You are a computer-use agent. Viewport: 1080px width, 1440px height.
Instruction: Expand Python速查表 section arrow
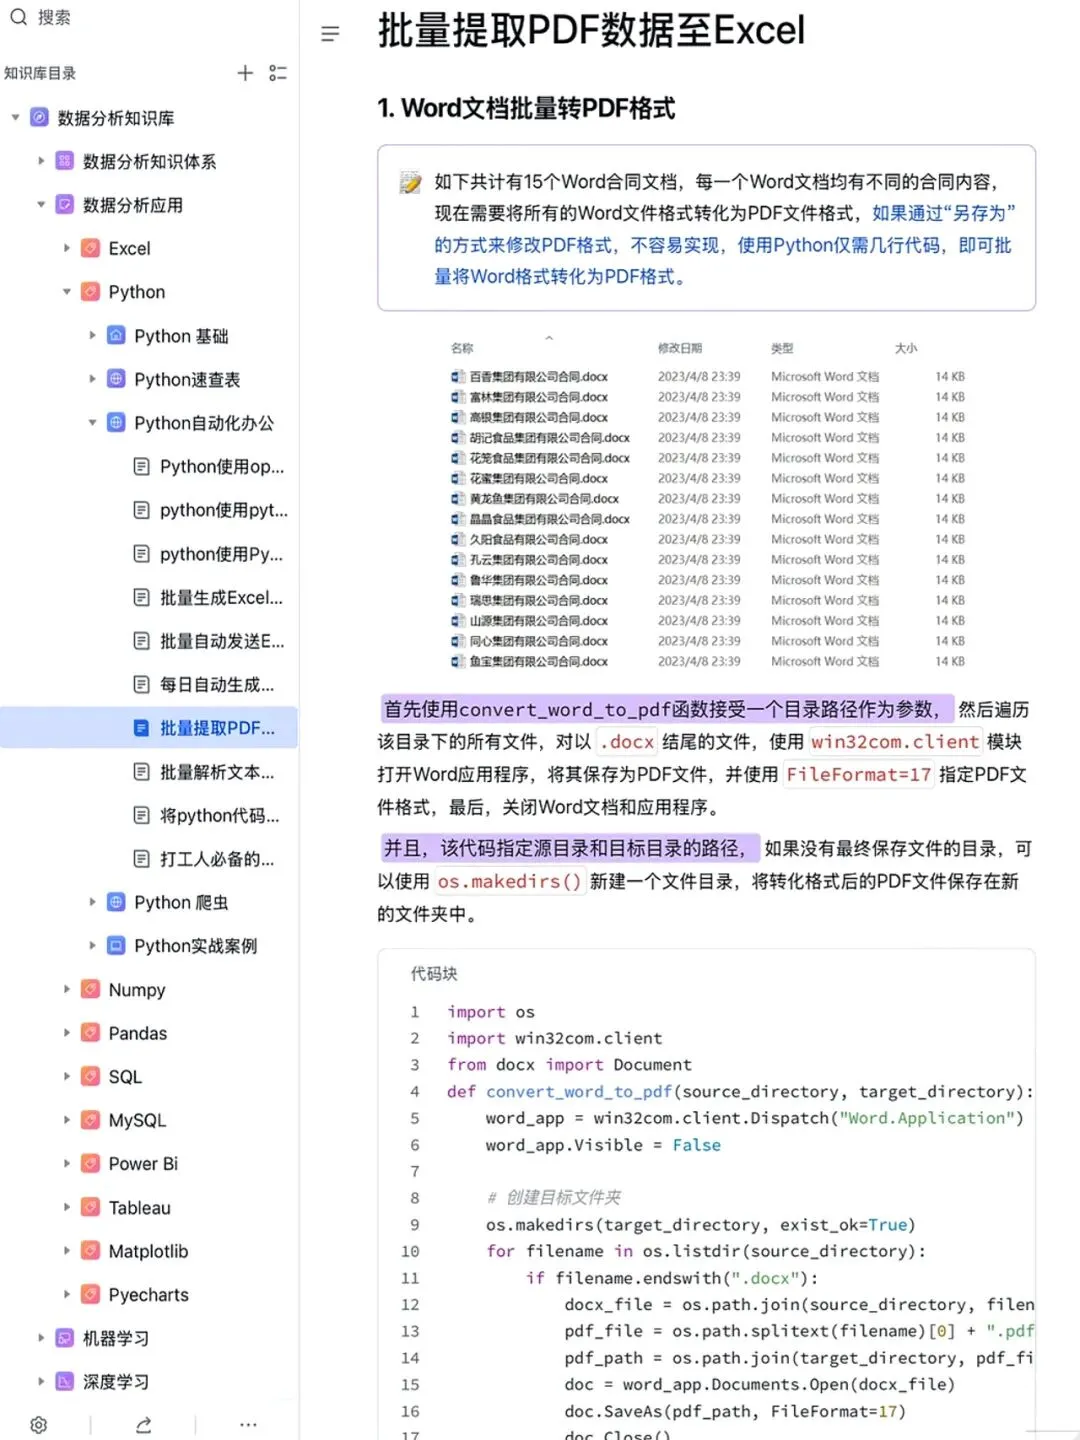92,379
